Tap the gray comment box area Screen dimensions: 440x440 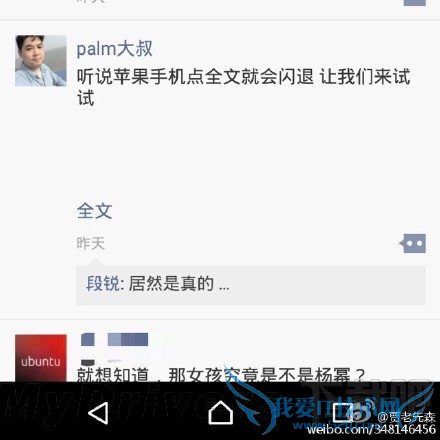[x=251, y=285]
